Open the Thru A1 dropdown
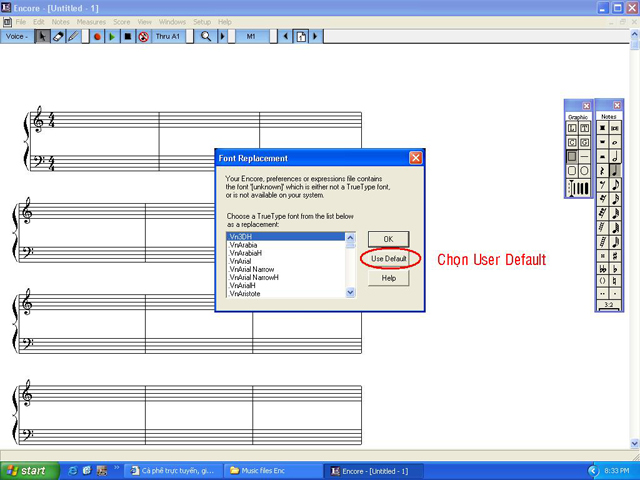The image size is (640, 480). coord(169,36)
